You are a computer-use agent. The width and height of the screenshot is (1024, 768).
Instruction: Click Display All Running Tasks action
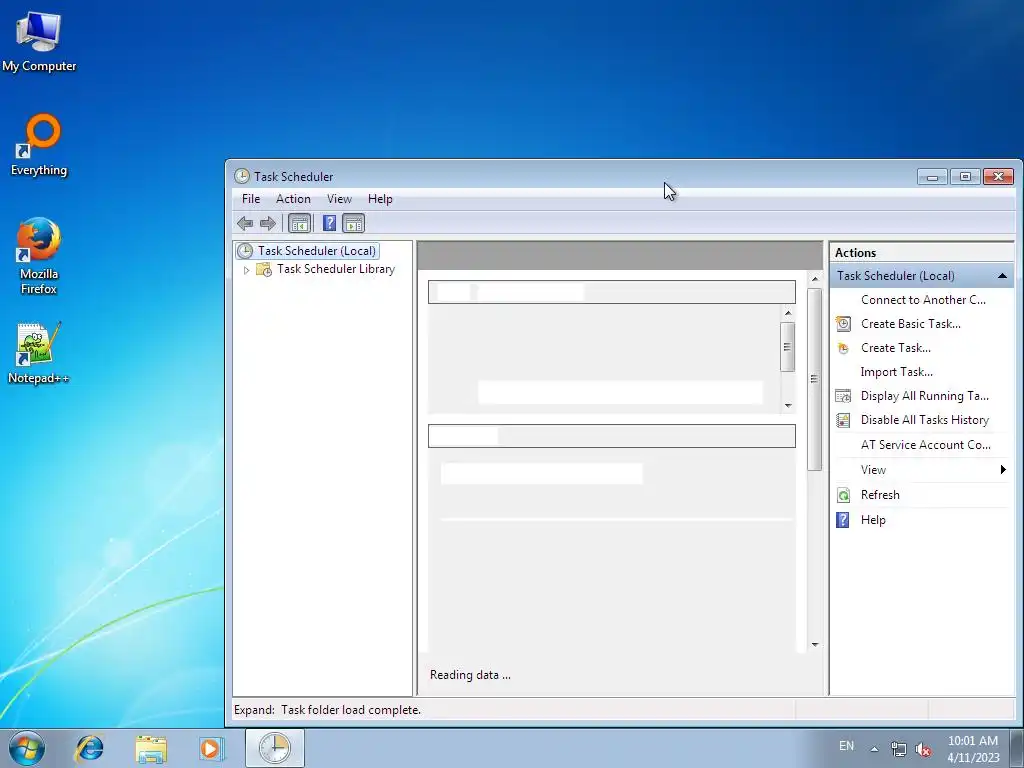(x=923, y=396)
